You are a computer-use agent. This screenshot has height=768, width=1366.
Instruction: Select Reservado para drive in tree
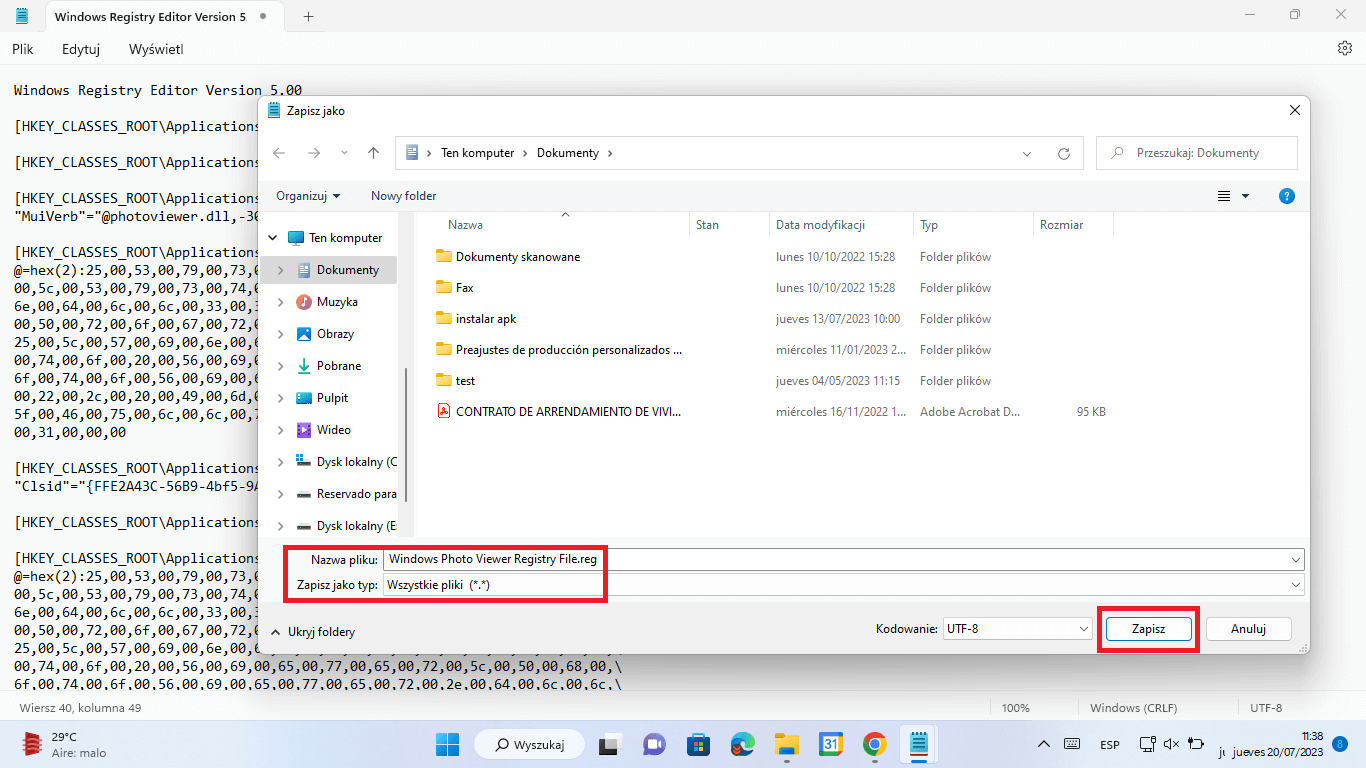346,494
